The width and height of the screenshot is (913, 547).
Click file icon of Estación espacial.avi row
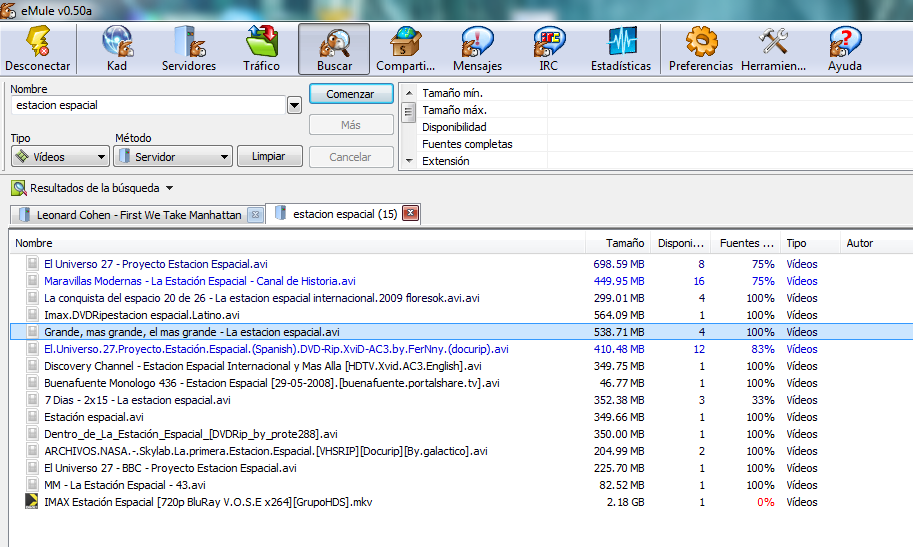(x=32, y=417)
